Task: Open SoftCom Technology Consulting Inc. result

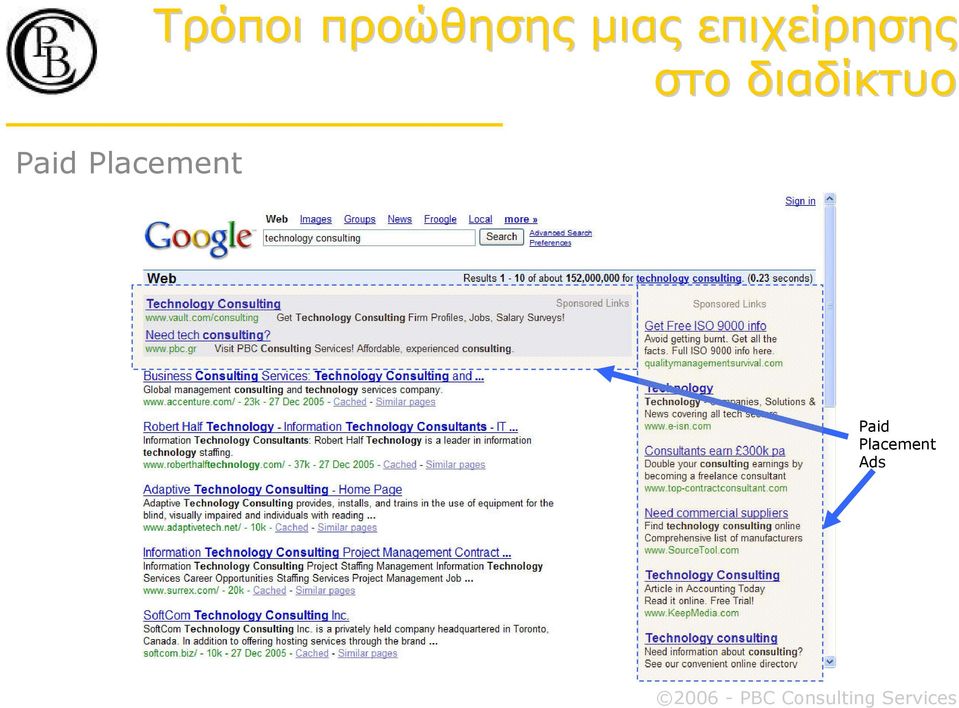Action: coord(246,616)
